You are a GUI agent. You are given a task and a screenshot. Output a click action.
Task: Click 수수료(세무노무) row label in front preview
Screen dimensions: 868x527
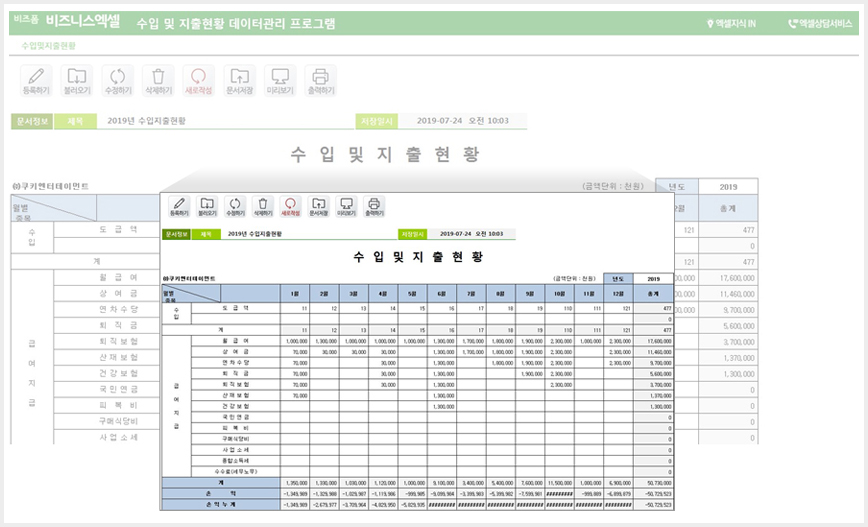tap(236, 472)
